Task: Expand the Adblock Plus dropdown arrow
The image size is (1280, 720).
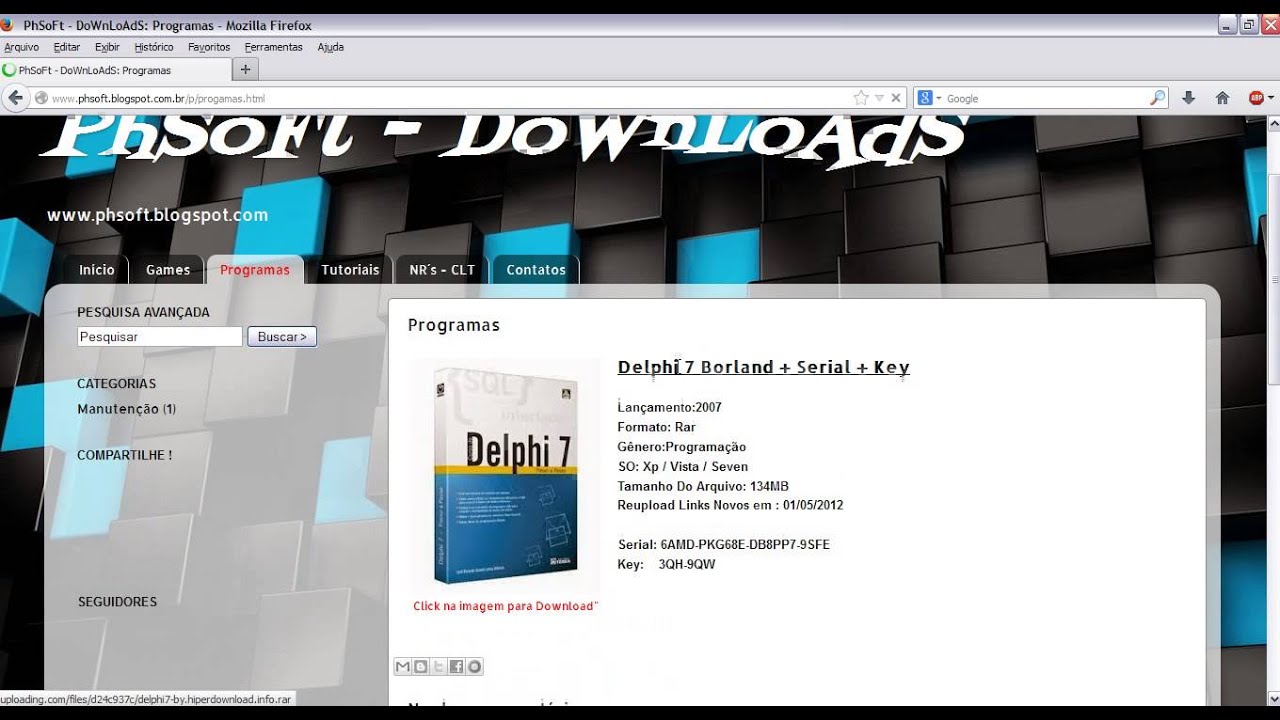Action: tap(1271, 98)
